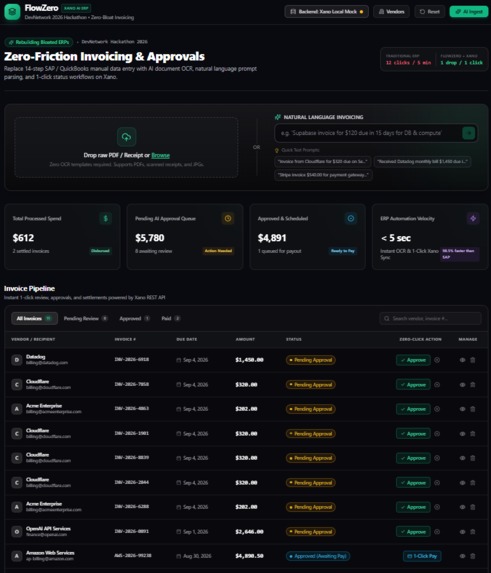Screen dimensions: 491x573
Task: Delete the Cloudflare INV-2026-2844 invoice
Action: (472, 483)
